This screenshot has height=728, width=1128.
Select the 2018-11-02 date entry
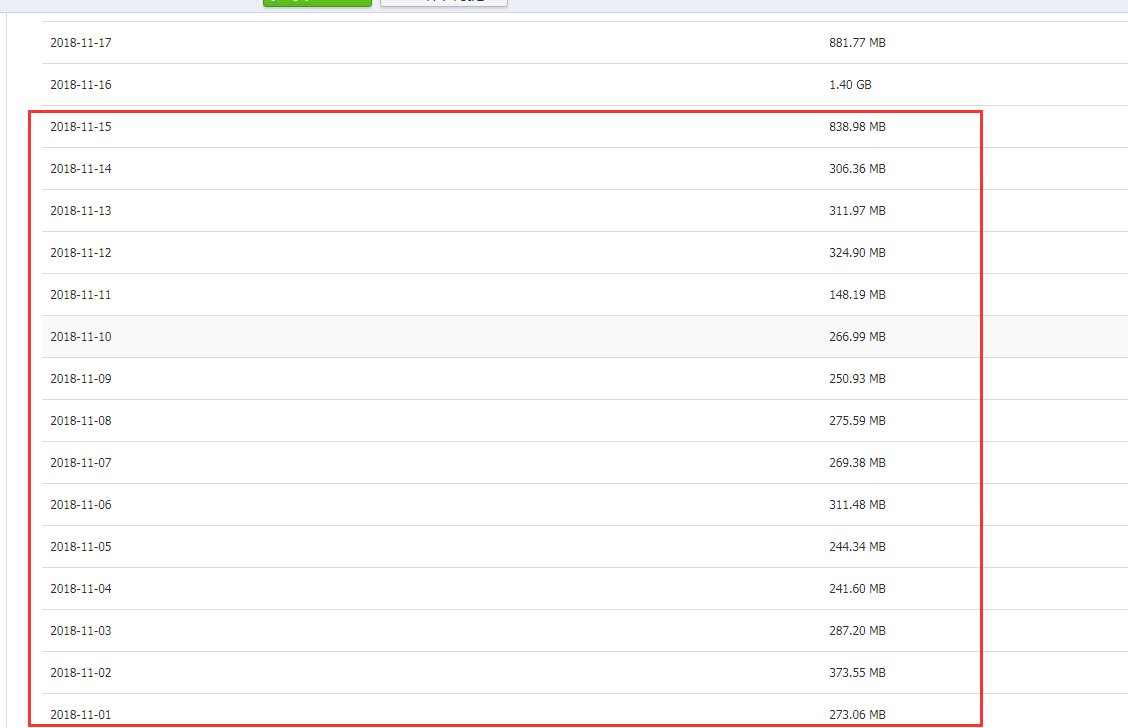[81, 673]
